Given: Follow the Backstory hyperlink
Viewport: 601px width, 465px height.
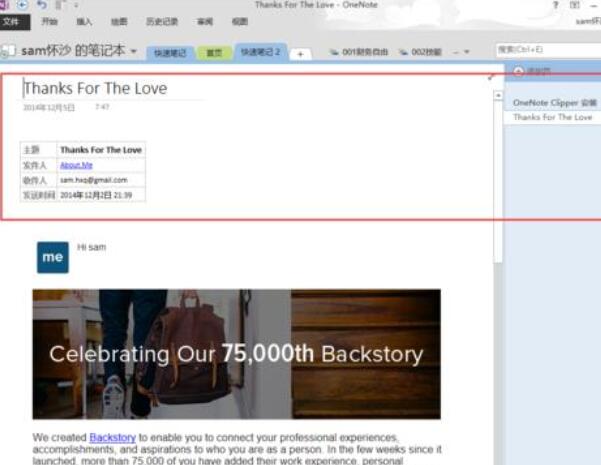Looking at the screenshot, I should pos(111,437).
